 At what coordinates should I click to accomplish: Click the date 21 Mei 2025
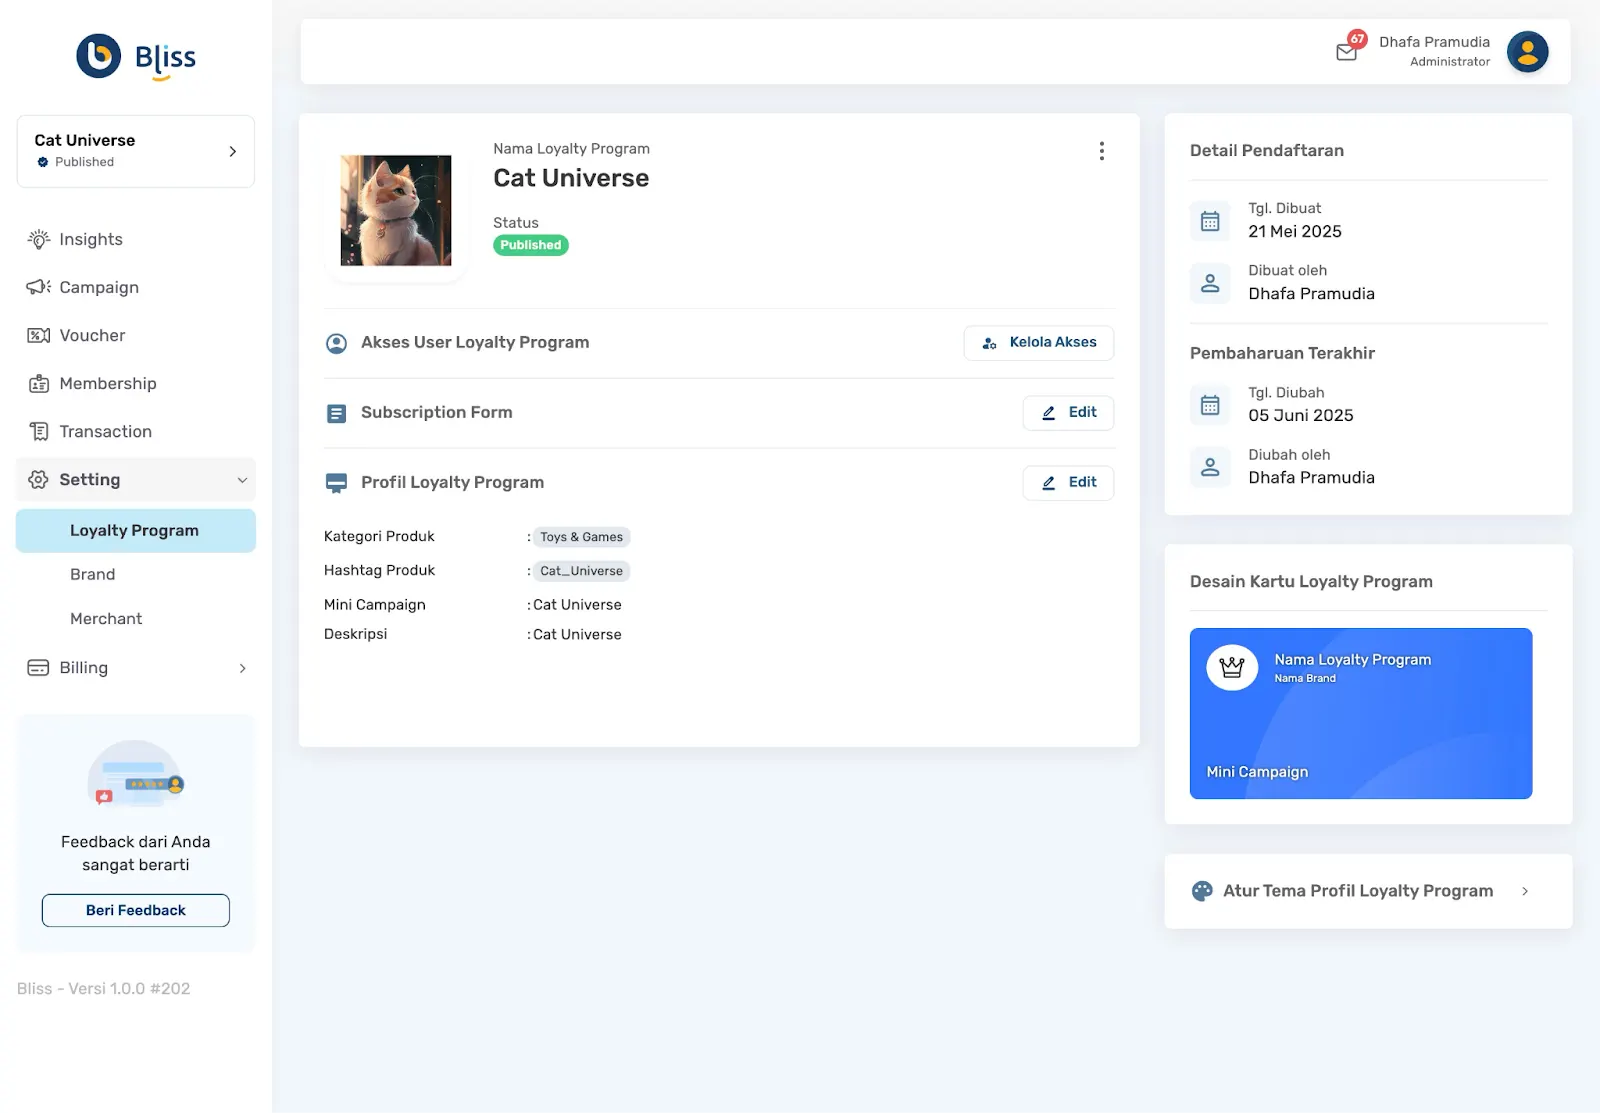point(1295,232)
